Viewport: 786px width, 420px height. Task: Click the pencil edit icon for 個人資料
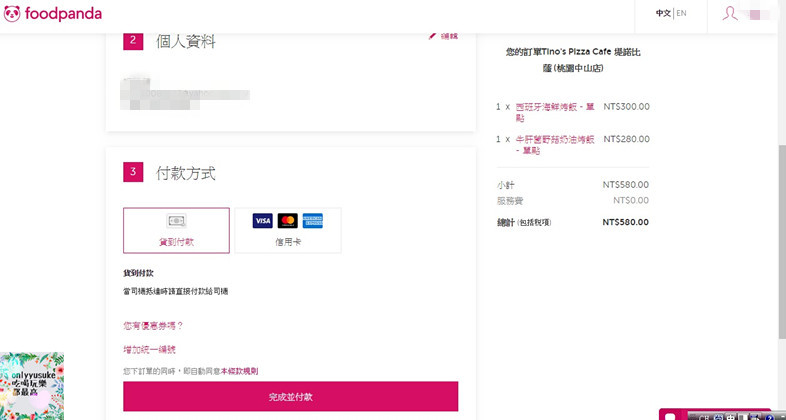tap(434, 36)
